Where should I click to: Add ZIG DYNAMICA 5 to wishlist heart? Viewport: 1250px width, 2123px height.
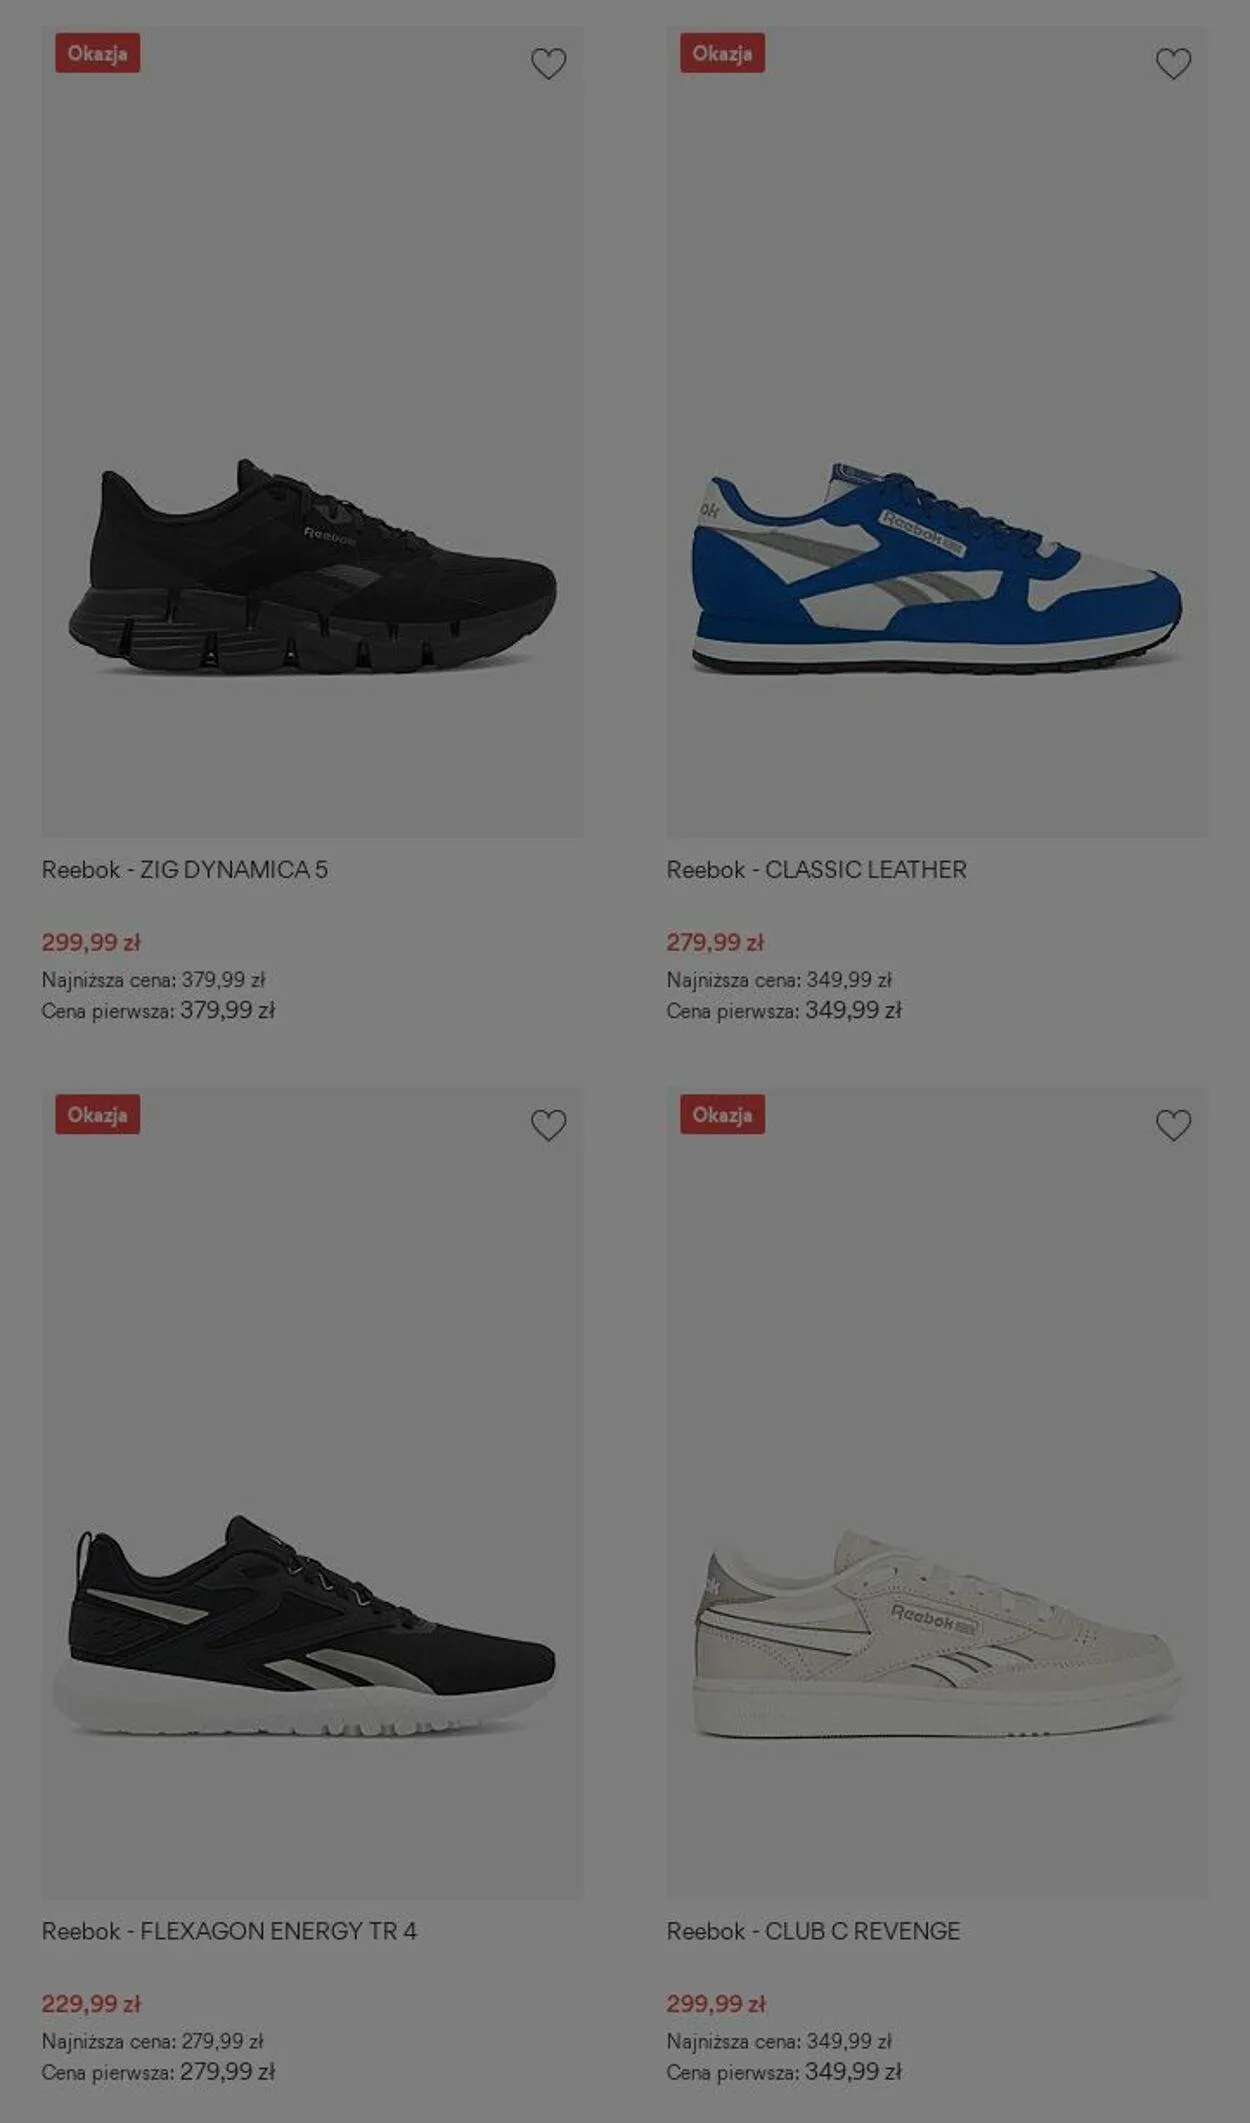pyautogui.click(x=548, y=64)
